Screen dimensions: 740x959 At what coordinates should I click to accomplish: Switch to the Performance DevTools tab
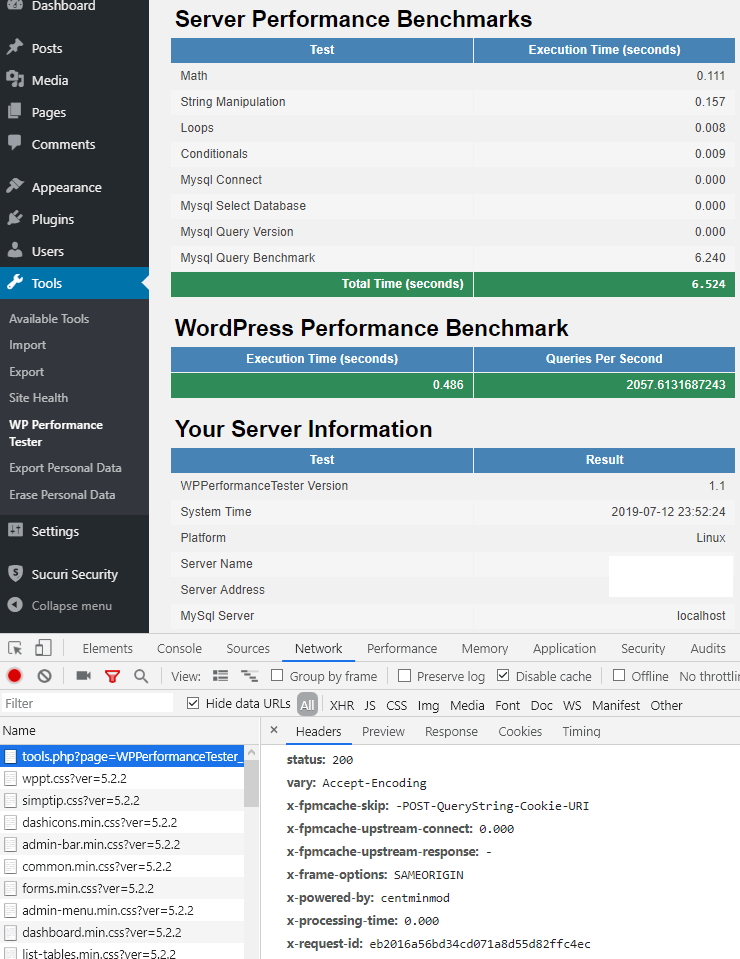tap(402, 648)
